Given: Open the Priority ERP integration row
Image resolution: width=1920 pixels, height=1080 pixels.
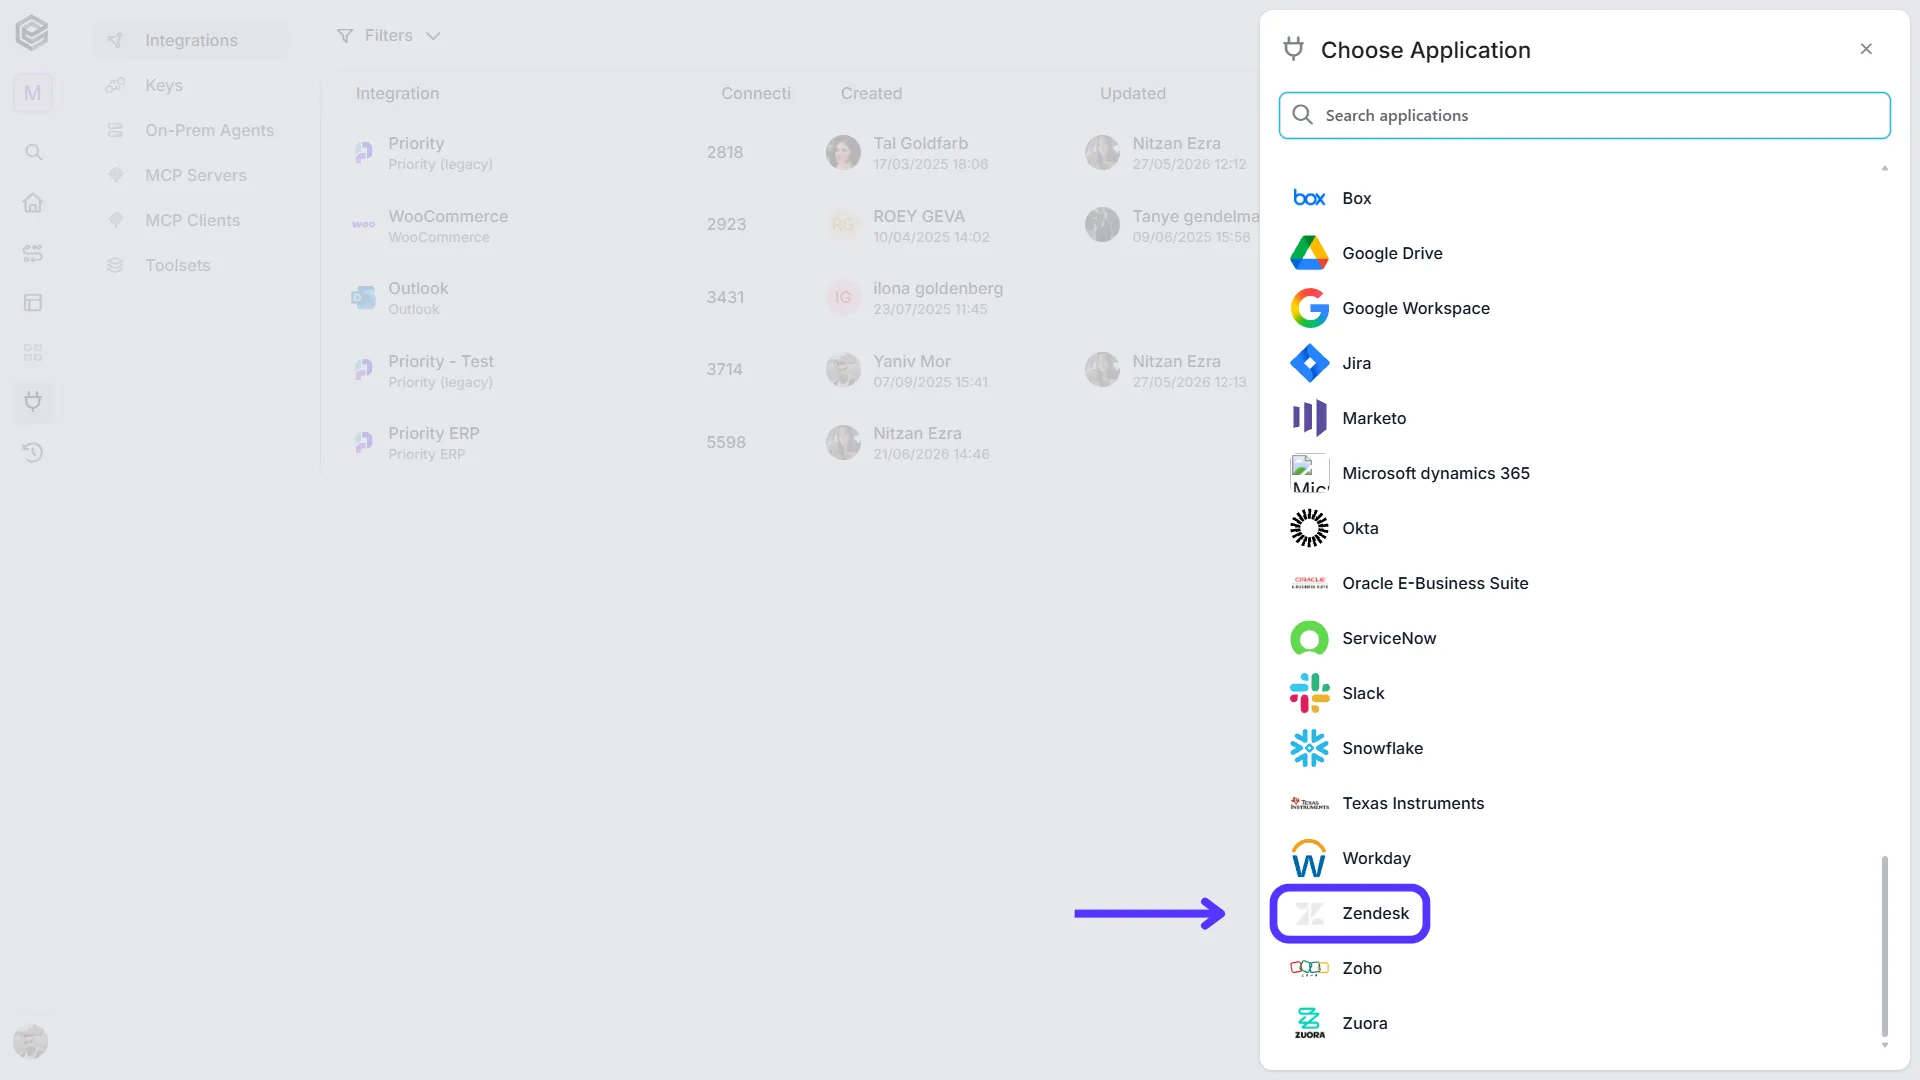Looking at the screenshot, I should pos(790,442).
